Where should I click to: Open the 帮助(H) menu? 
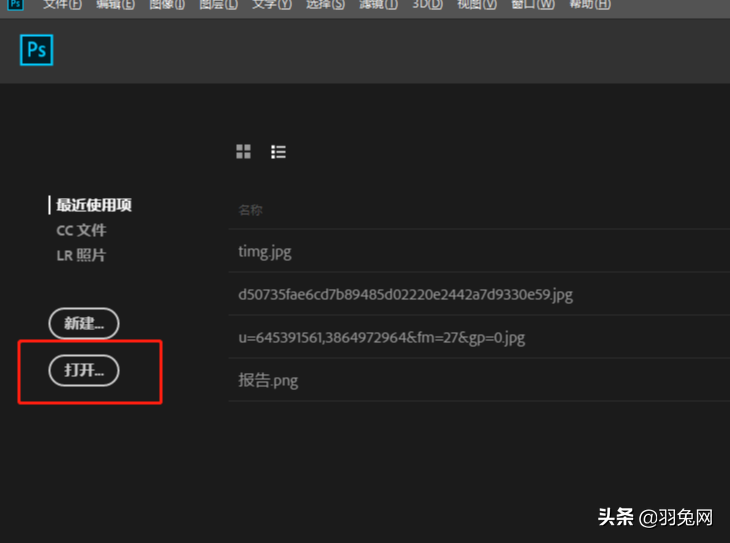590,5
